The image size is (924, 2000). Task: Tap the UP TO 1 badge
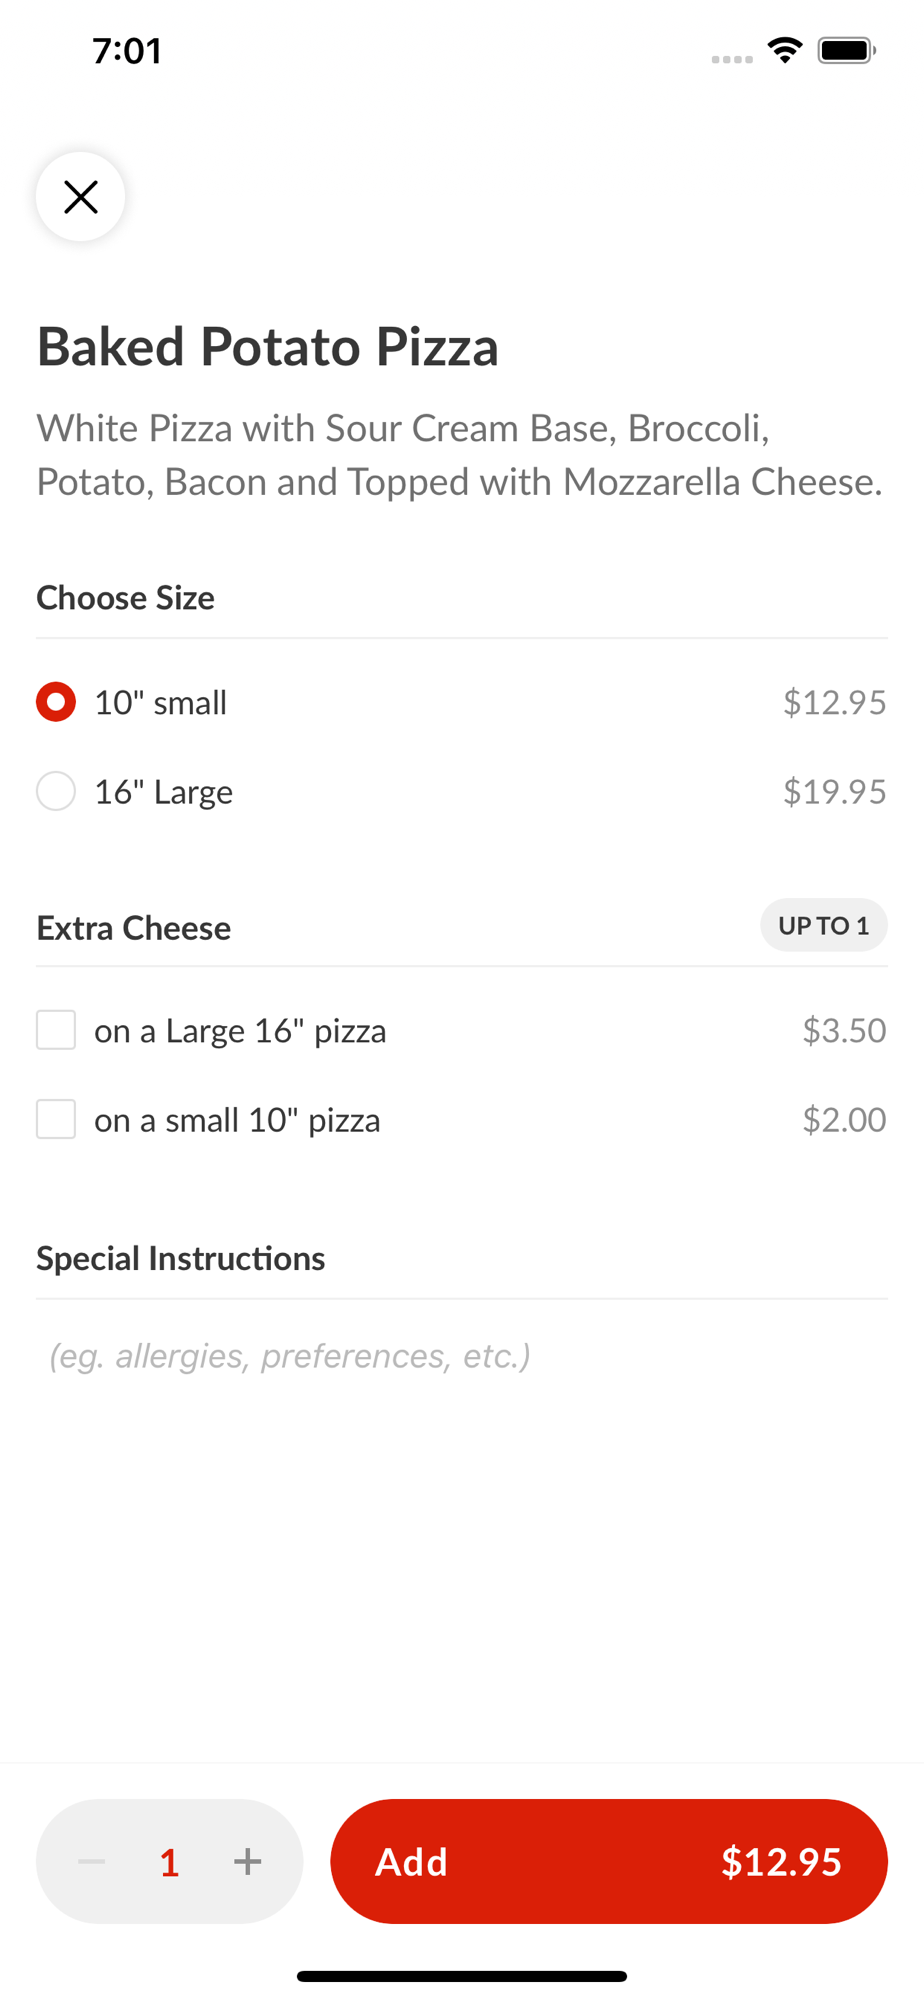[823, 925]
